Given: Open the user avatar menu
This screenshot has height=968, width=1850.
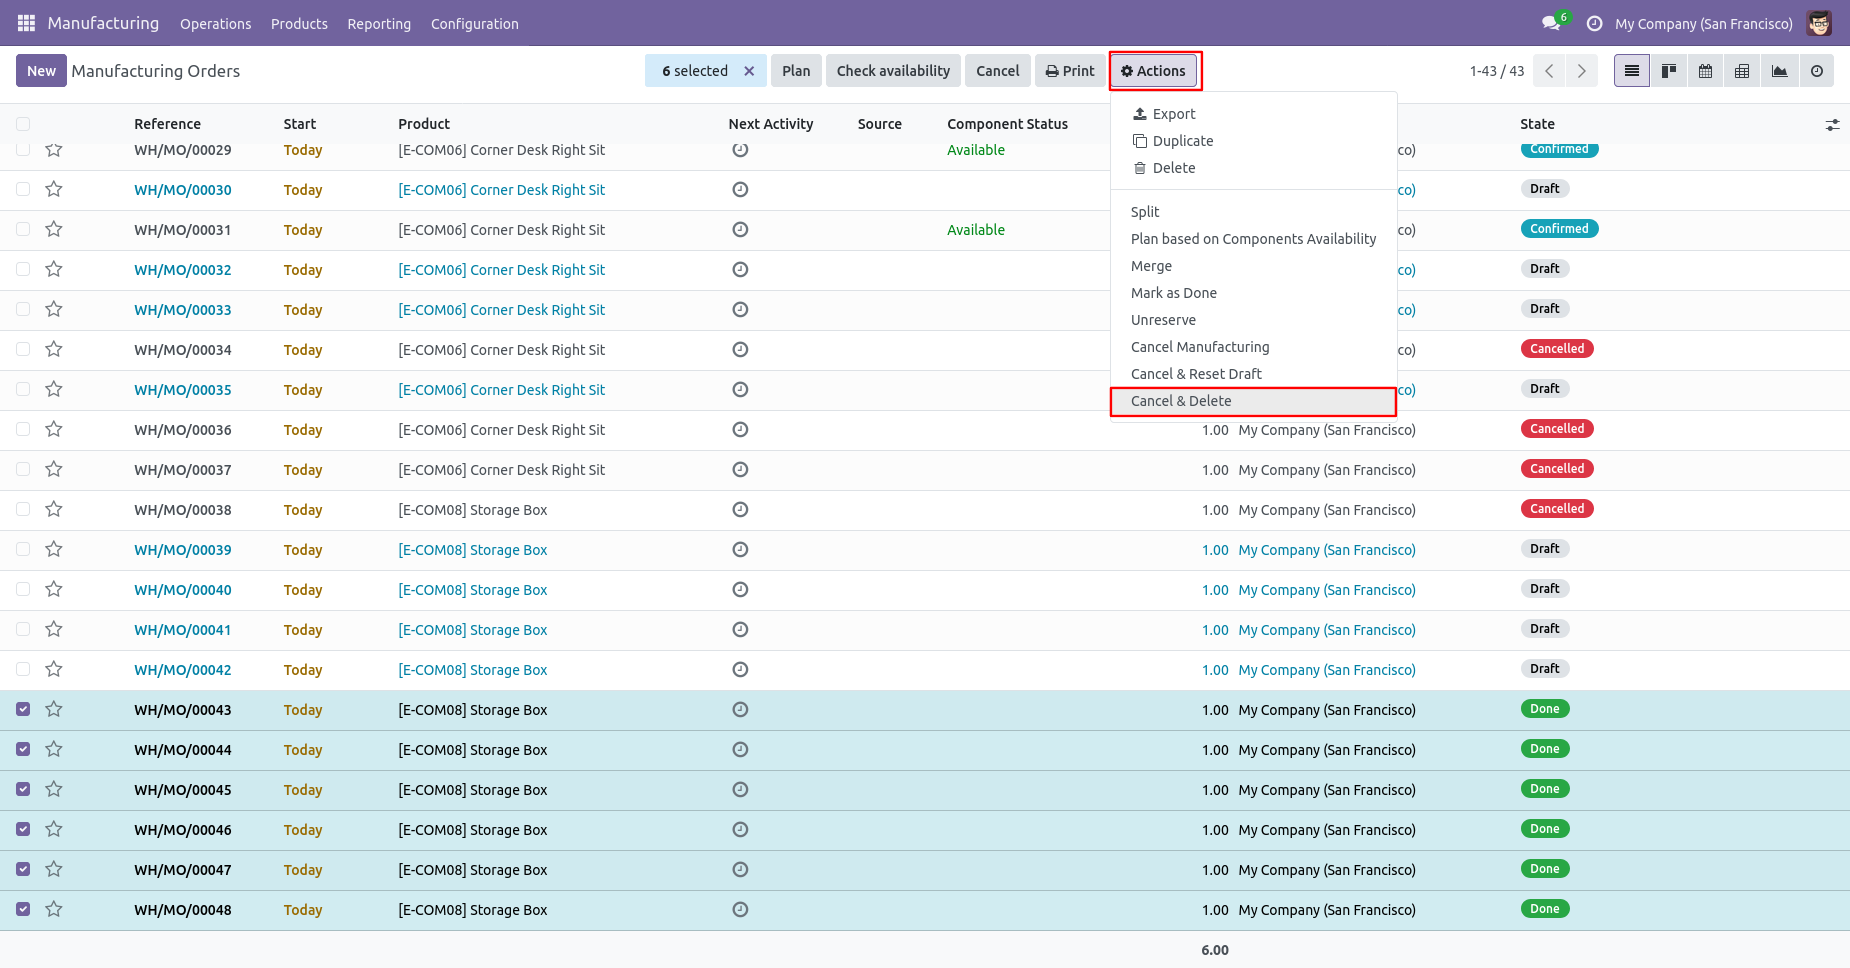Looking at the screenshot, I should click(1819, 23).
